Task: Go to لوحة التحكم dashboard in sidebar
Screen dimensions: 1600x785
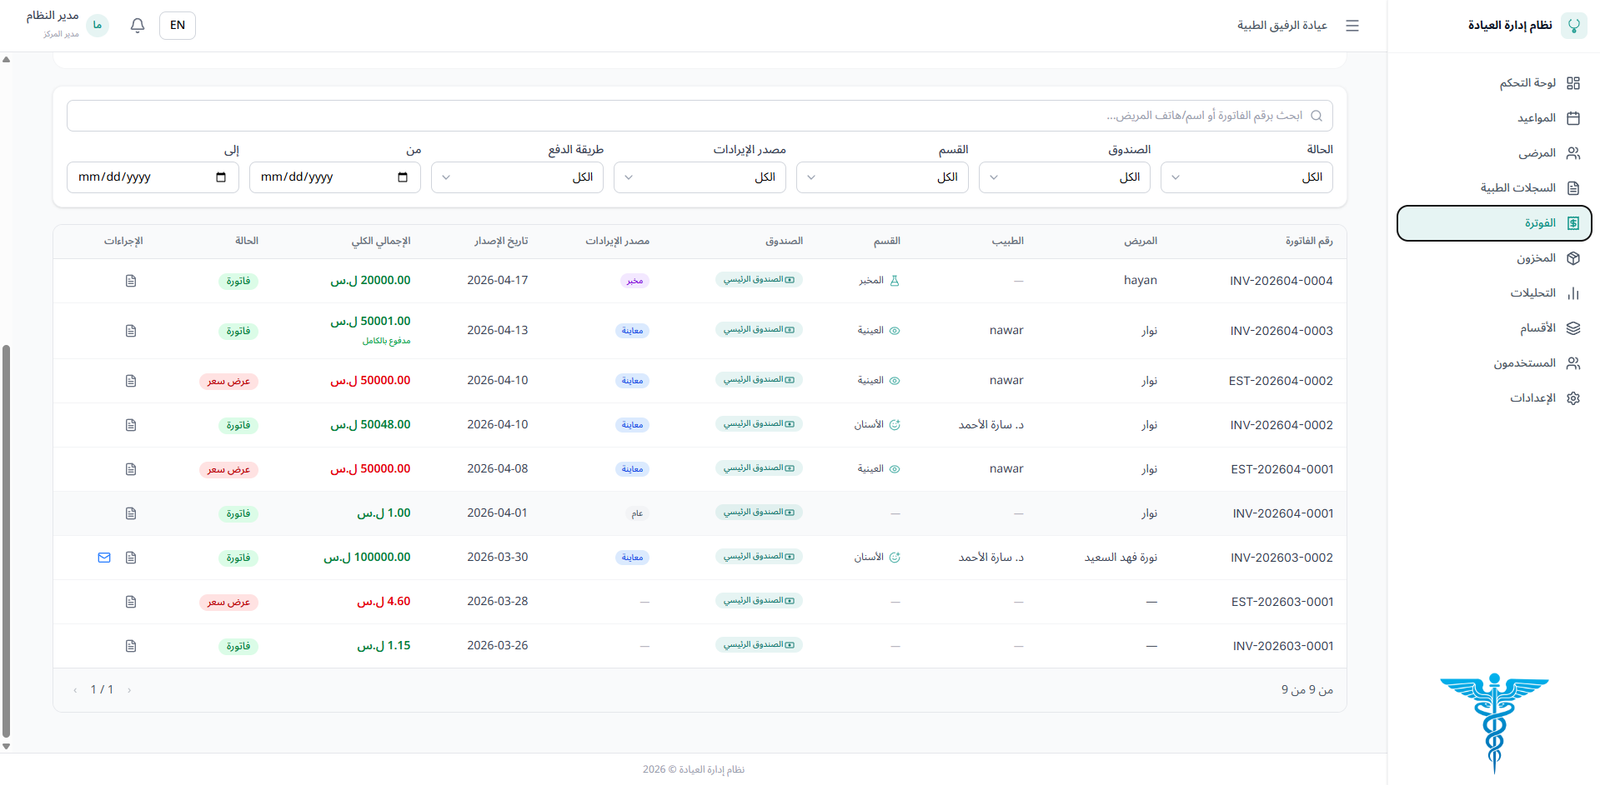Action: pos(1528,83)
